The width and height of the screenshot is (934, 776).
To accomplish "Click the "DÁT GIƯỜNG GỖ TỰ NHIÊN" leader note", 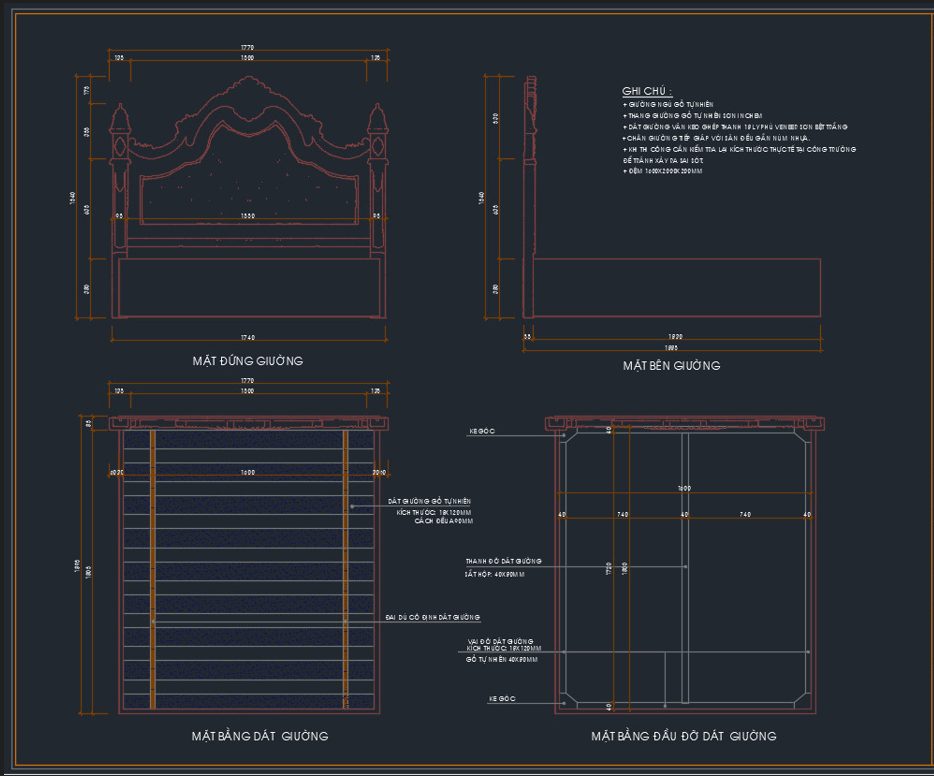I will (429, 501).
